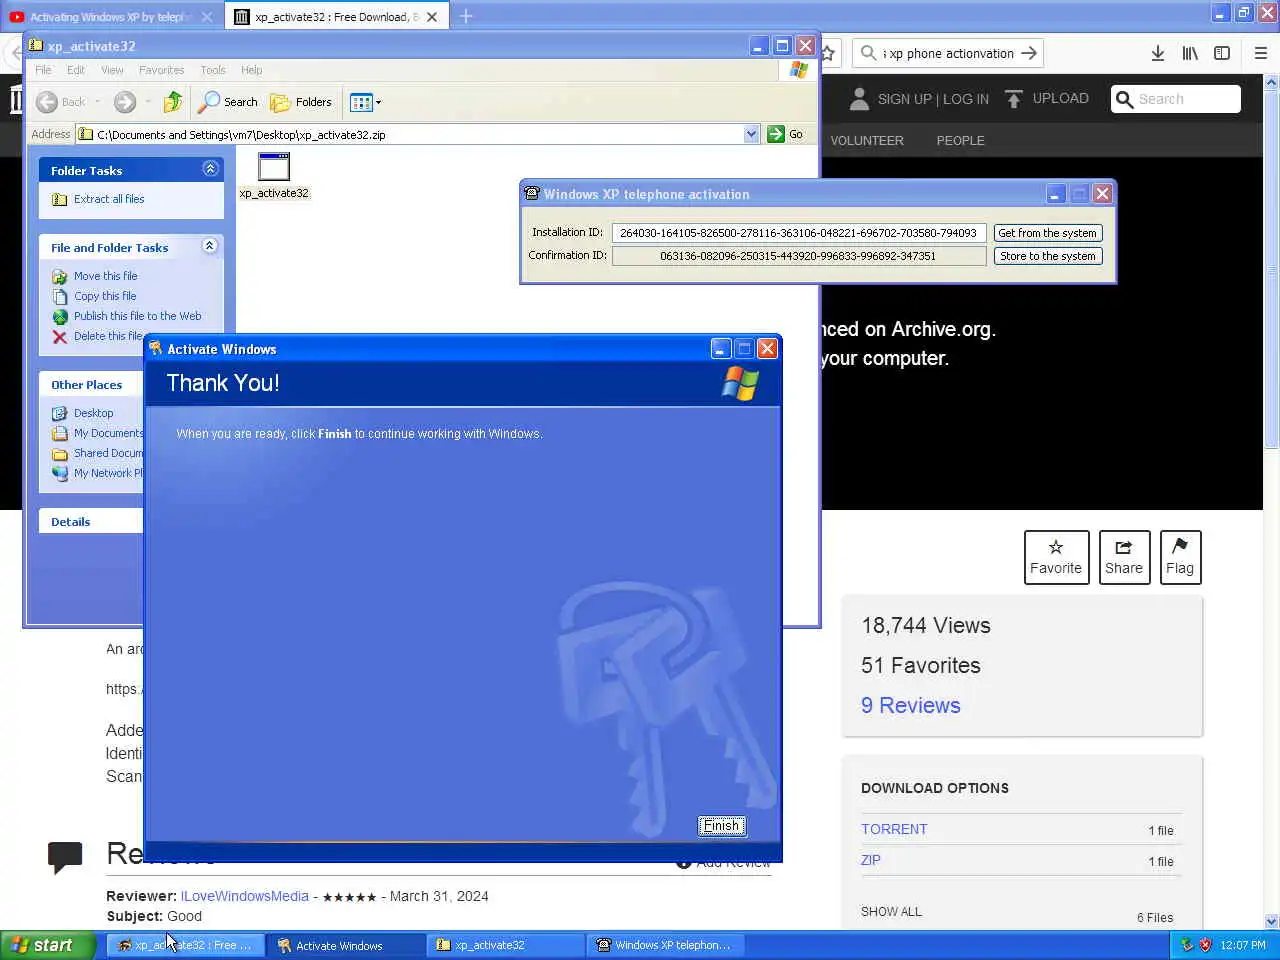The image size is (1280, 960).
Task: Click the Up folder icon in the explorer toolbar
Action: click(173, 102)
